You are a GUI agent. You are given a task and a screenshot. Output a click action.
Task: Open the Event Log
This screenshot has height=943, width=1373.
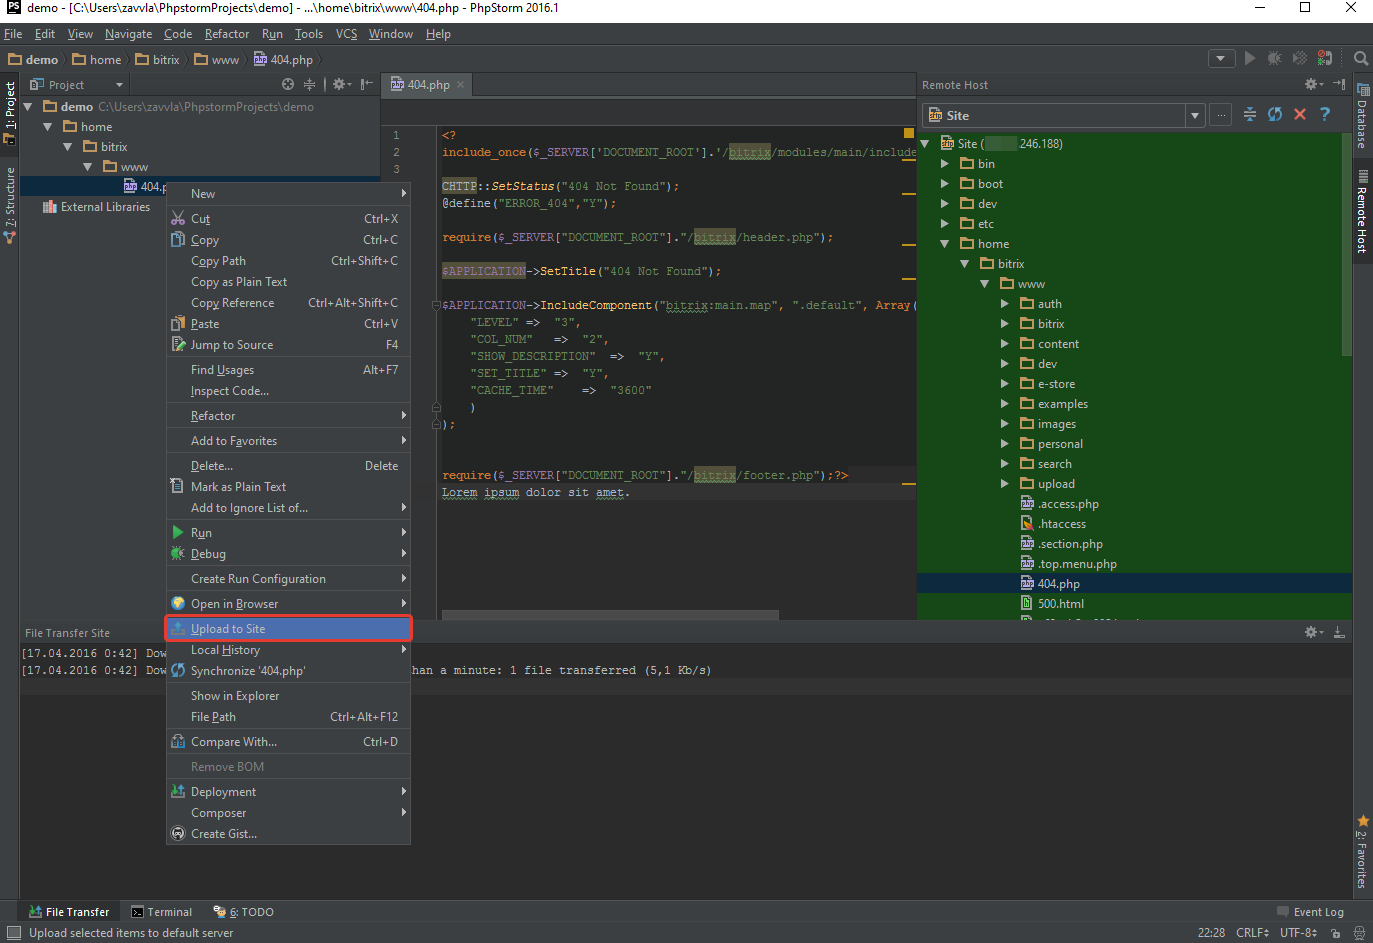pos(1310,912)
